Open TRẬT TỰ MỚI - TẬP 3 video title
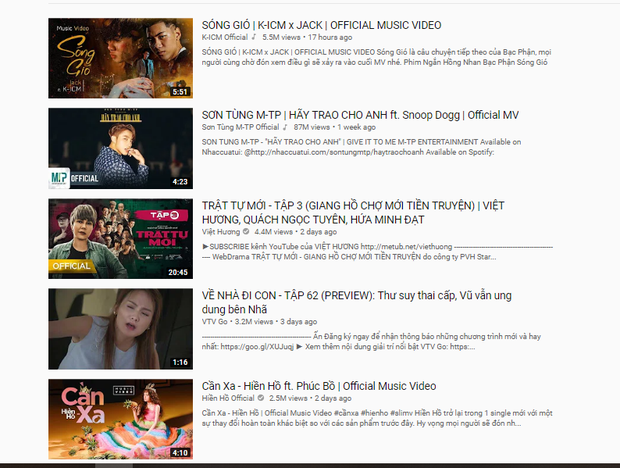This screenshot has height=468, width=620. [x=353, y=213]
